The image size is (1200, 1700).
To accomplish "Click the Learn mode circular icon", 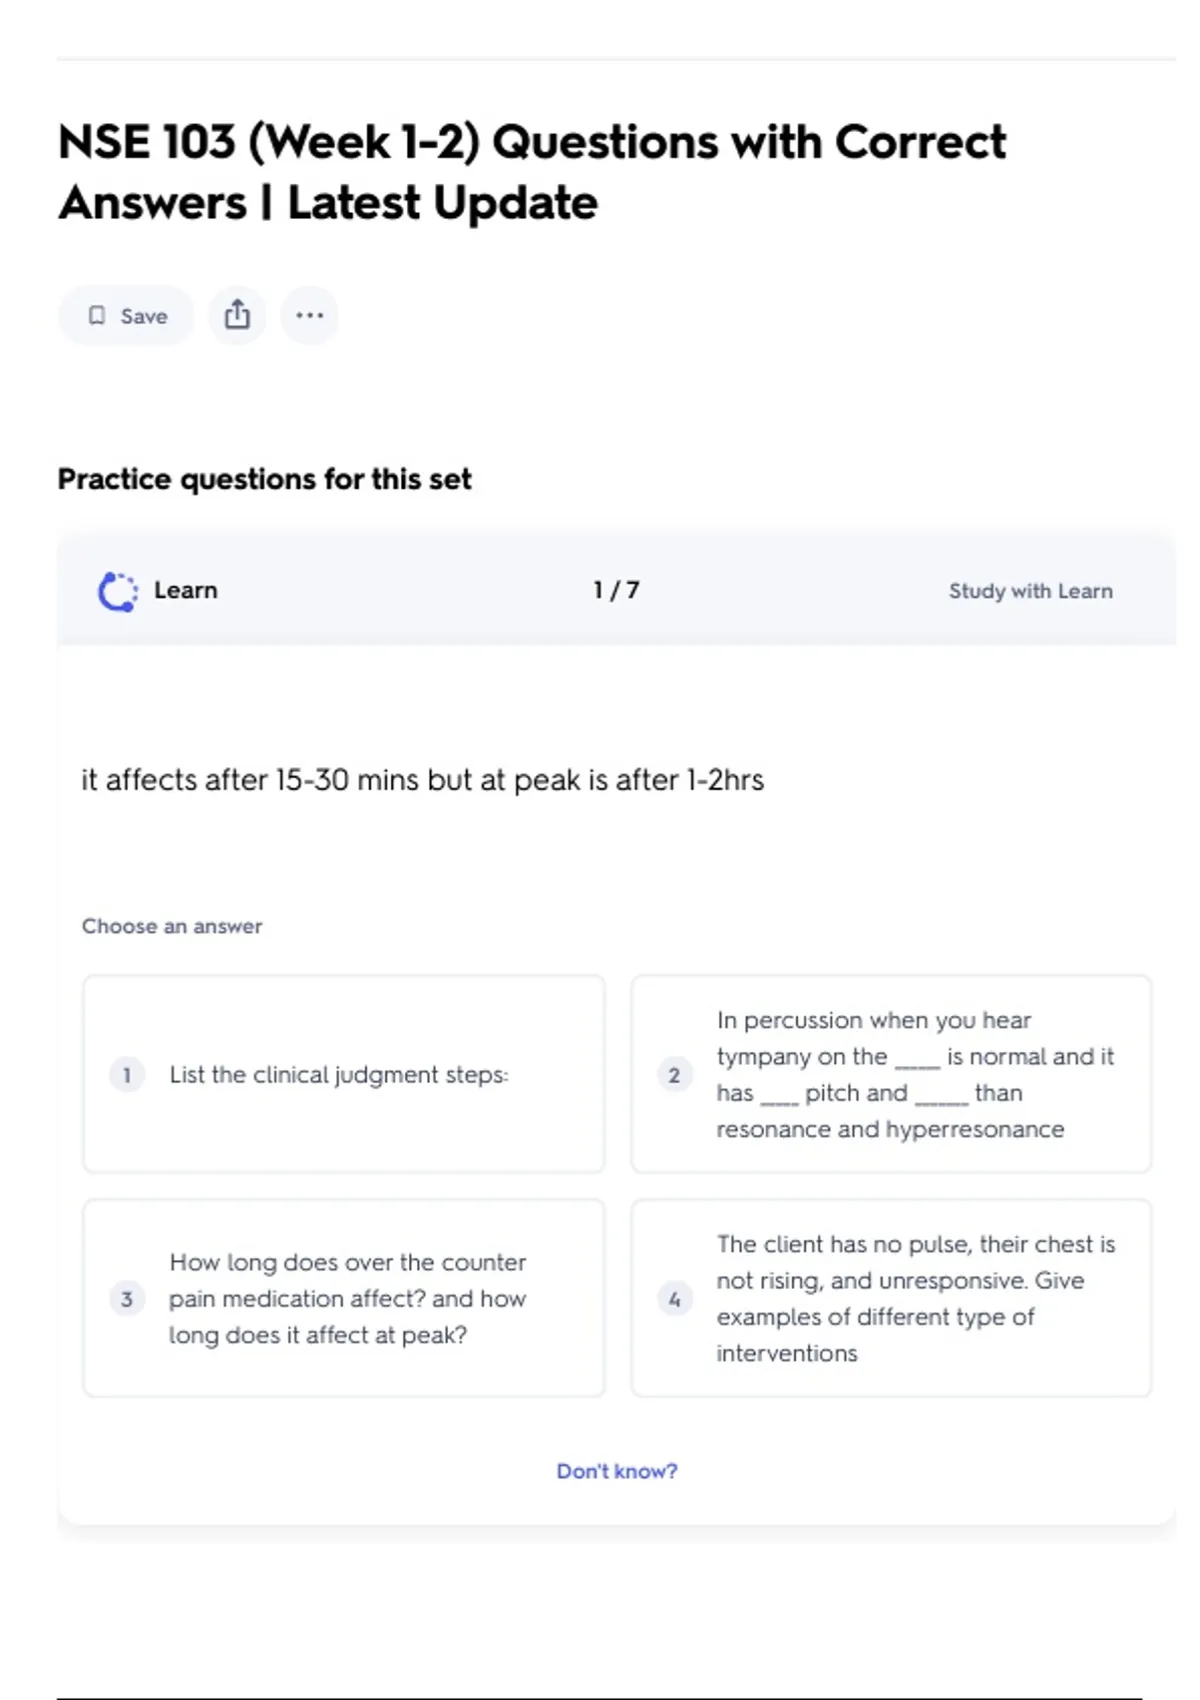I will 118,591.
